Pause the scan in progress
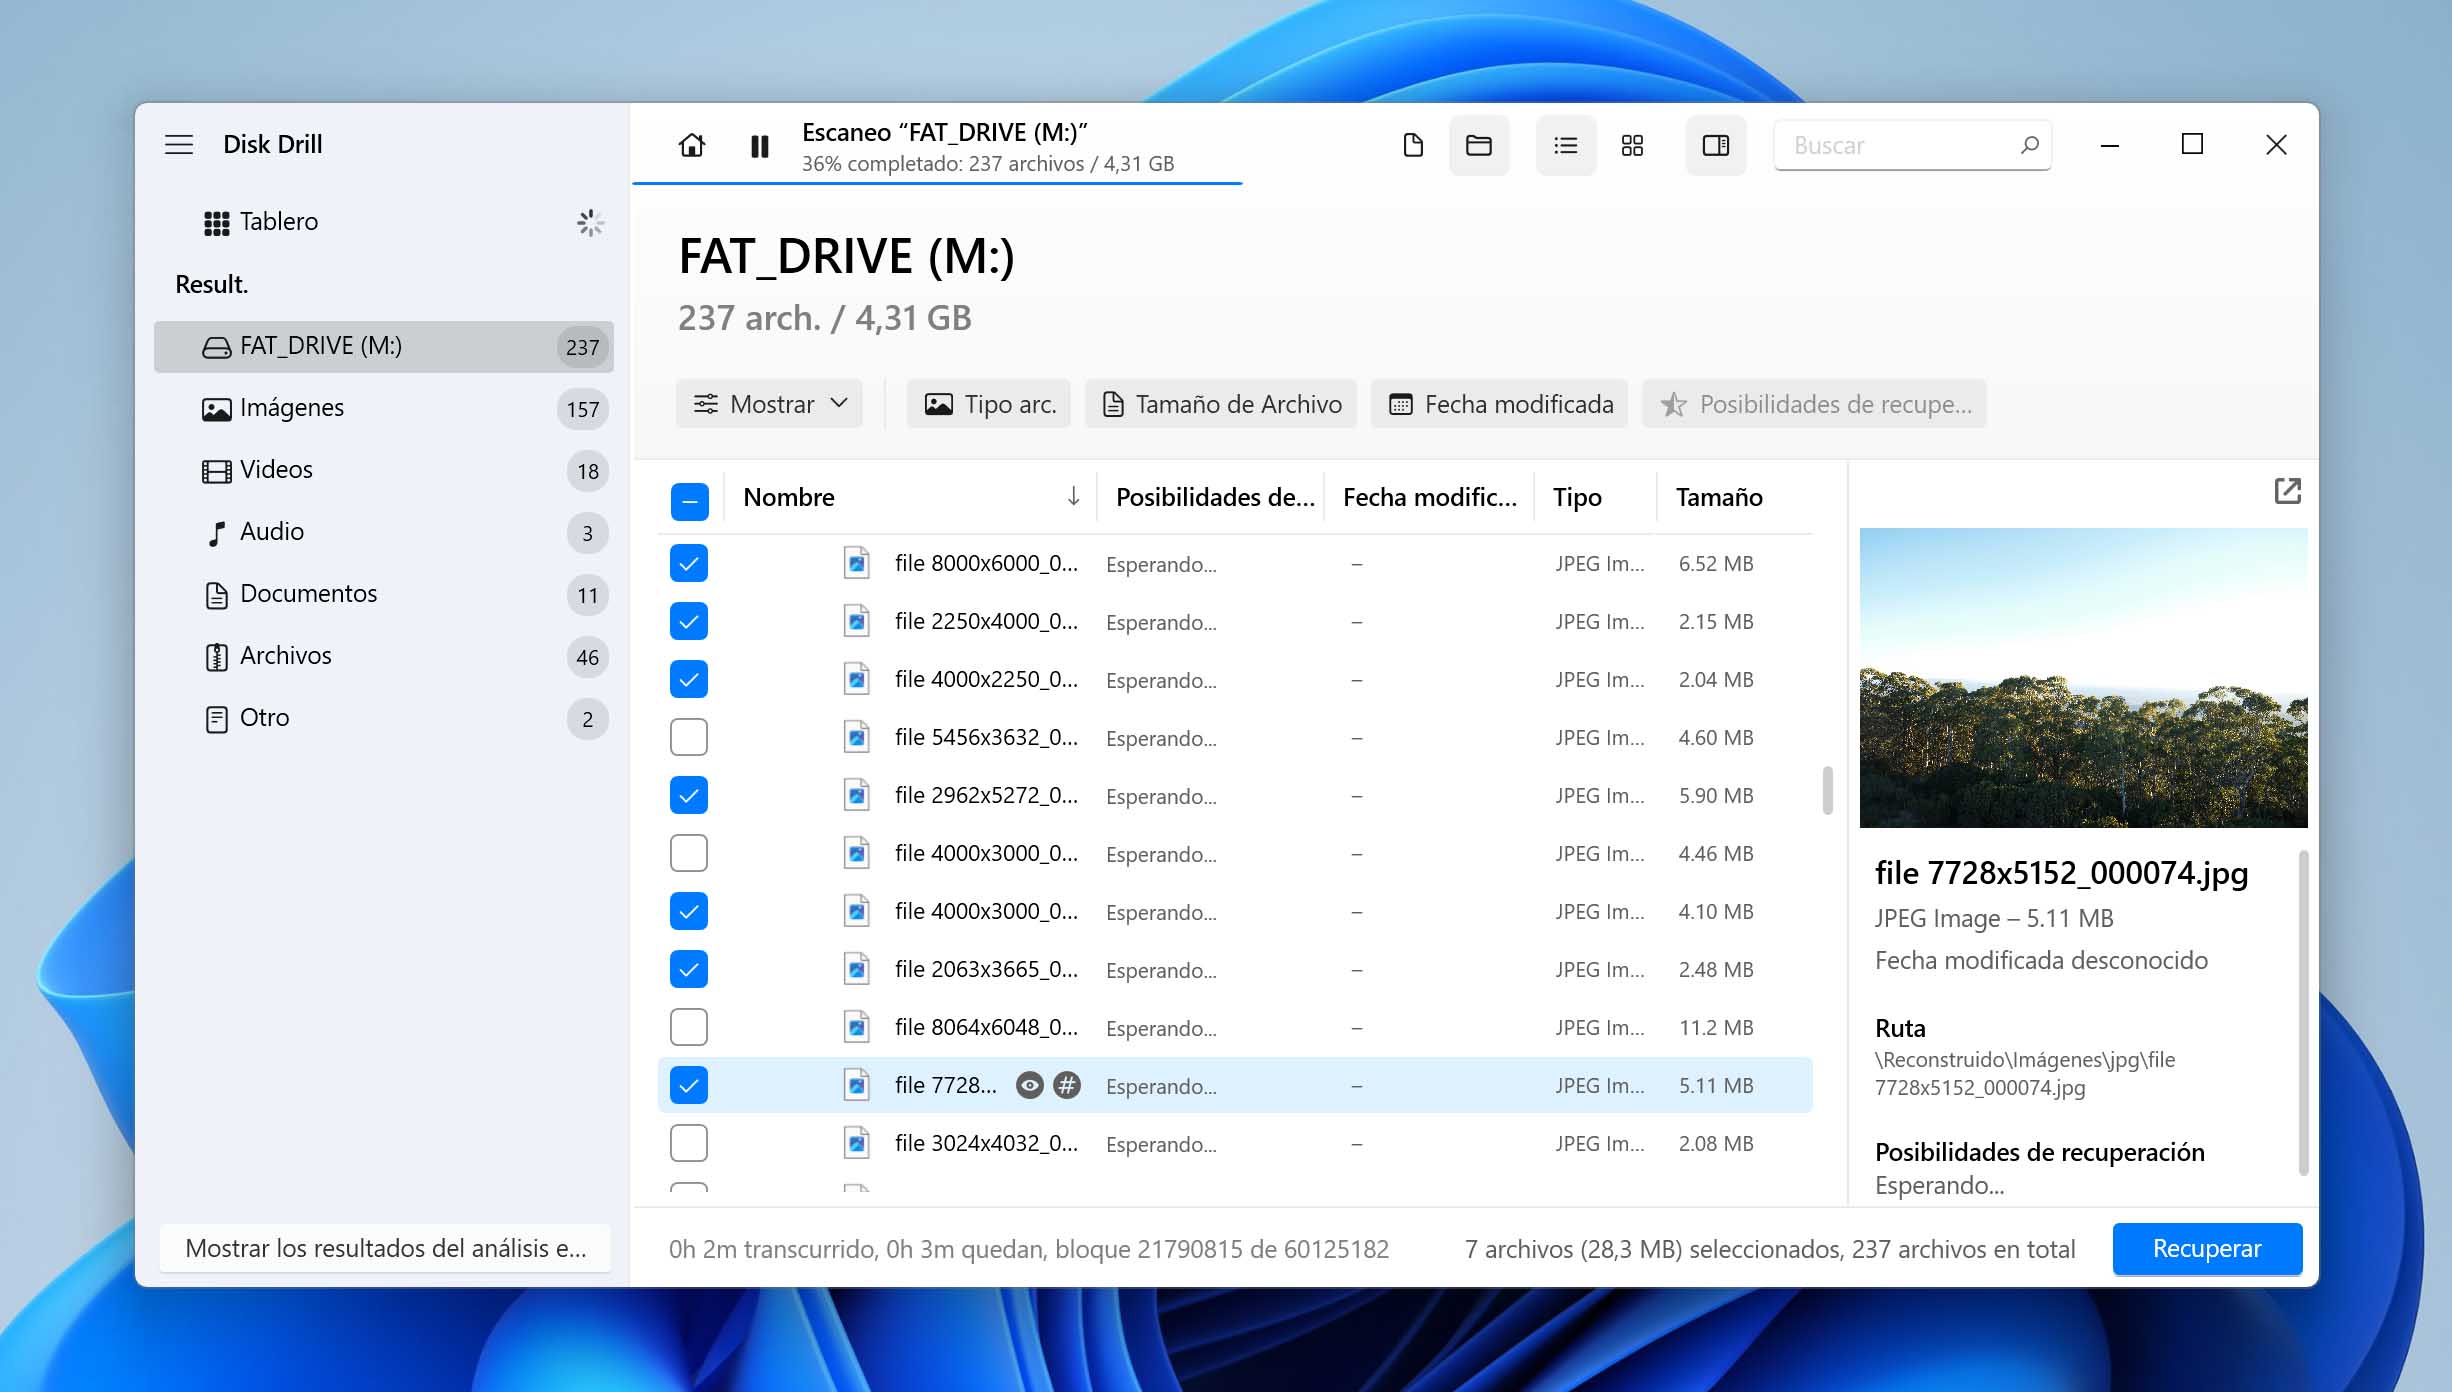Viewport: 2452px width, 1392px height. [760, 146]
